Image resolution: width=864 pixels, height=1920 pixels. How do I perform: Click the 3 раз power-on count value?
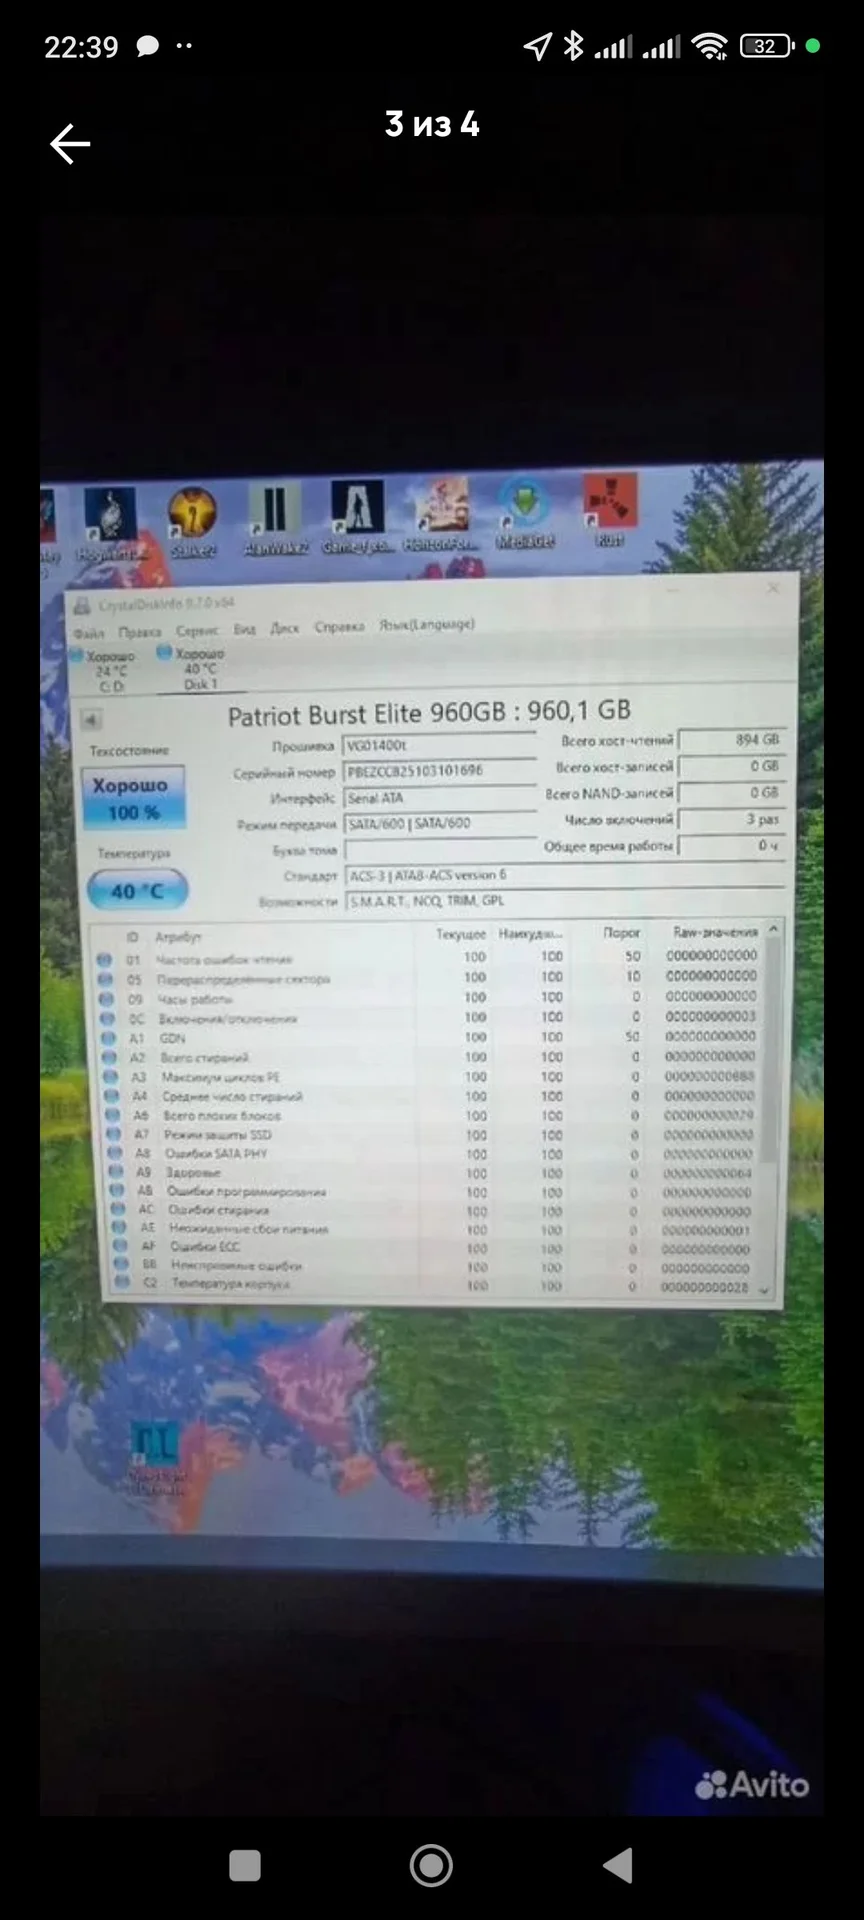click(732, 819)
